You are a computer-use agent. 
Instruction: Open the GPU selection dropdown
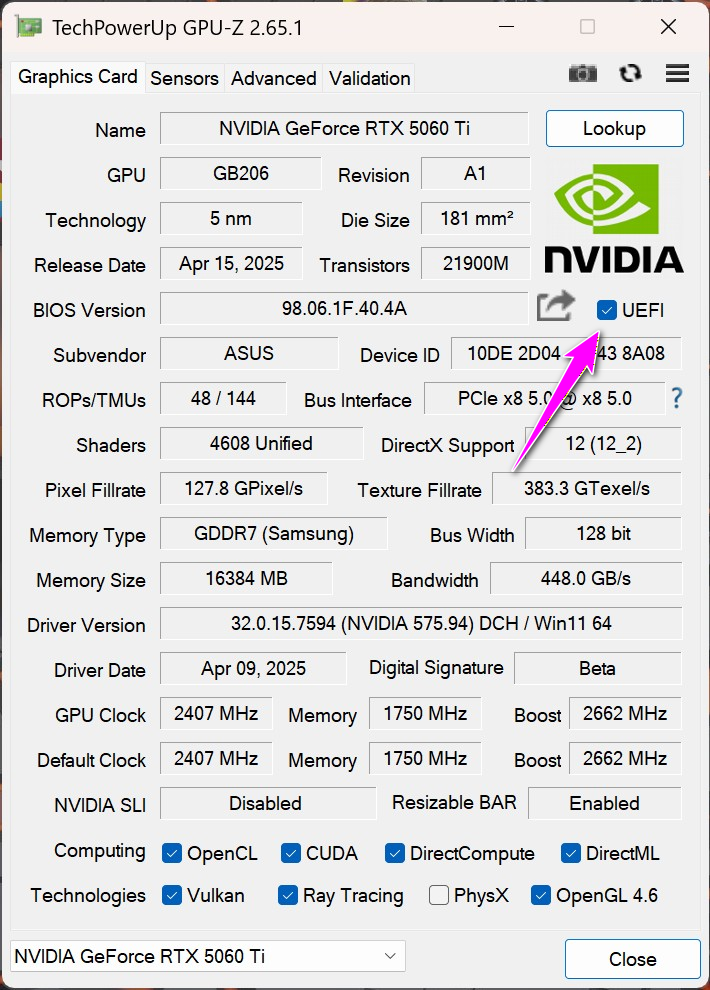tap(208, 956)
